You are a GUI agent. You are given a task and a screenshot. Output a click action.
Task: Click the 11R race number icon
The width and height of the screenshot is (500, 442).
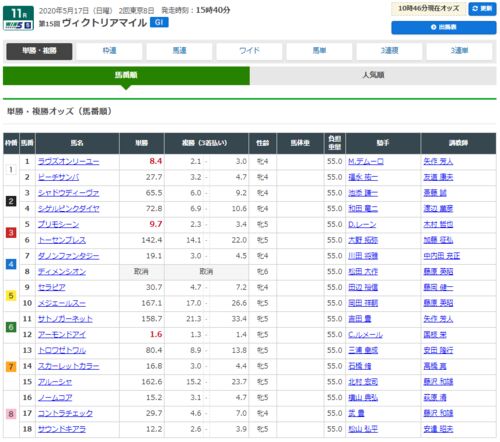[18, 14]
